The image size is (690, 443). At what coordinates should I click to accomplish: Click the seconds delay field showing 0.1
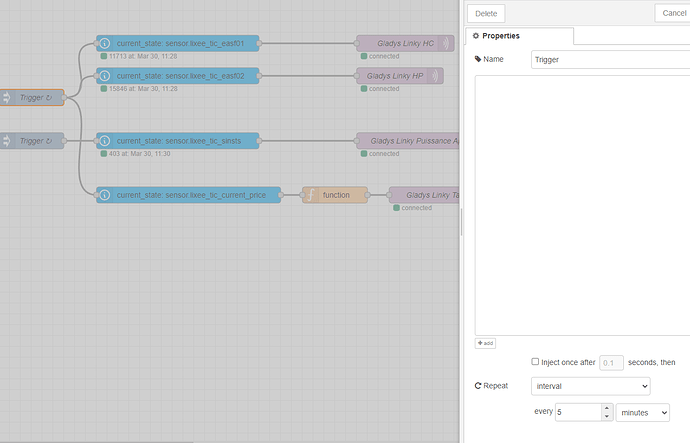611,363
